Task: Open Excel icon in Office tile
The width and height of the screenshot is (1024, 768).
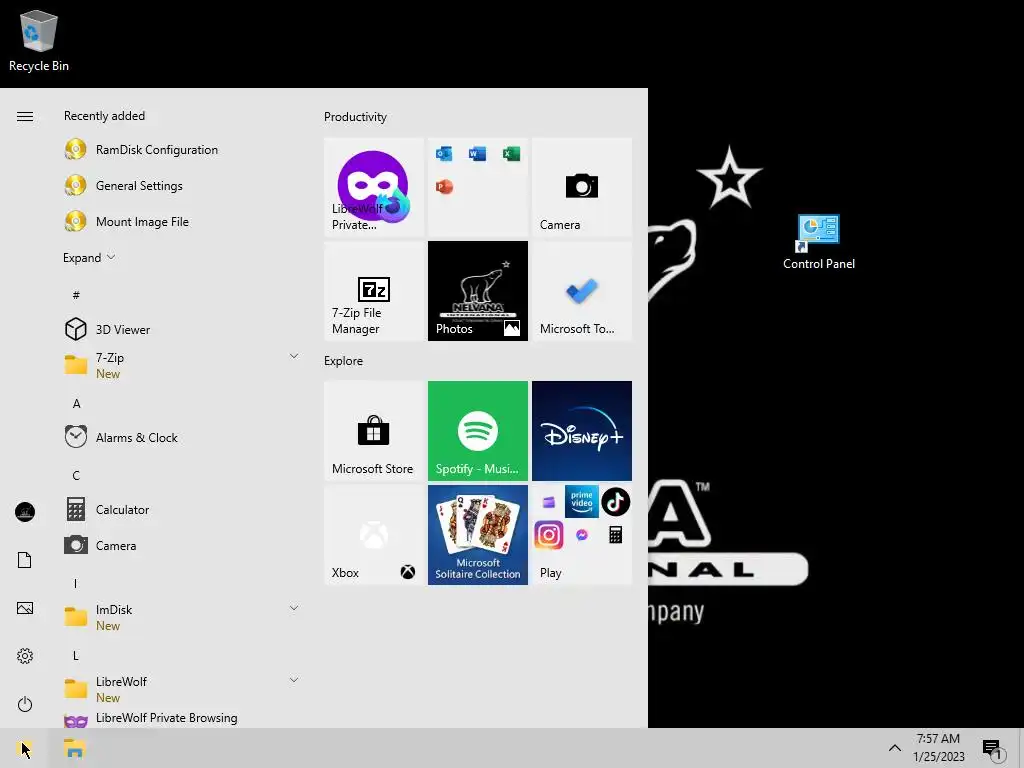Action: coord(511,153)
